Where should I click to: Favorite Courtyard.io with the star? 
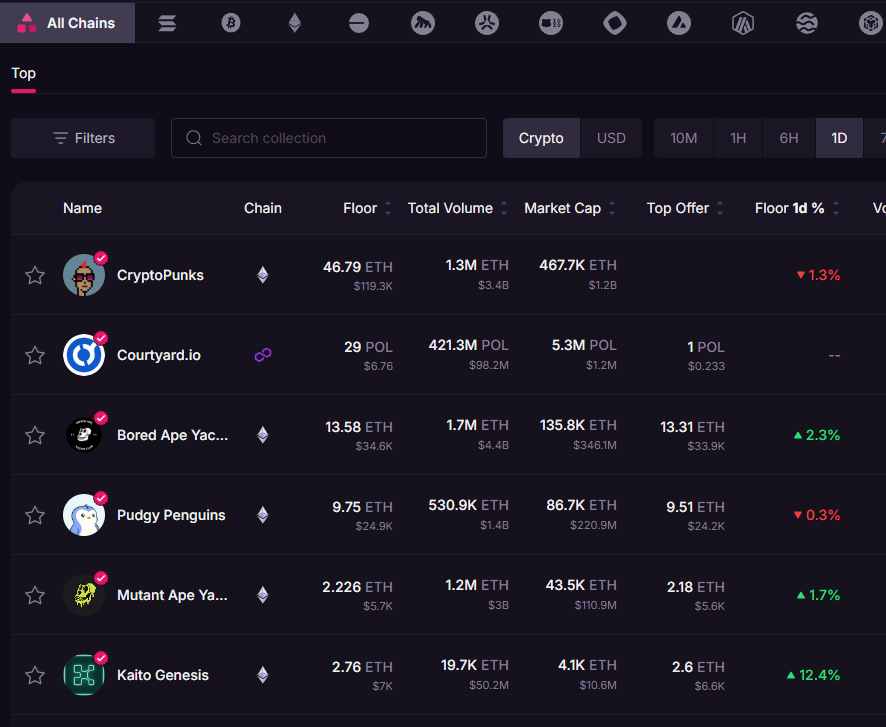35,355
